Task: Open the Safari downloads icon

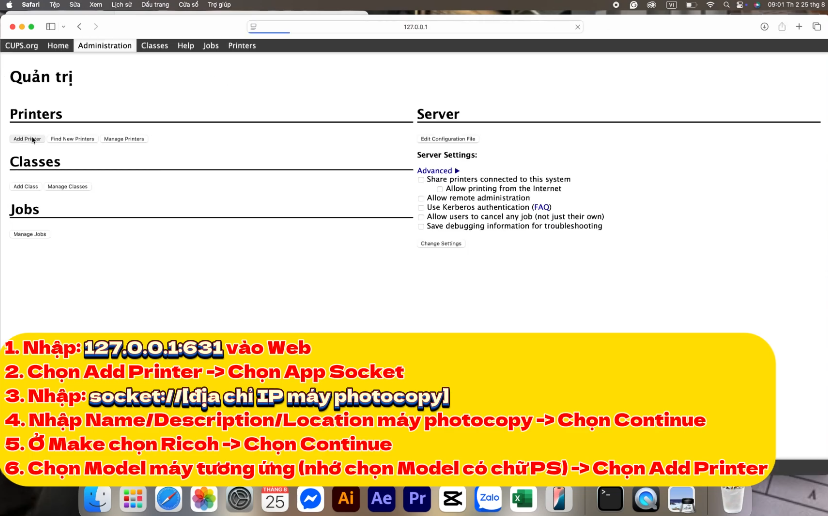Action: pyautogui.click(x=764, y=26)
